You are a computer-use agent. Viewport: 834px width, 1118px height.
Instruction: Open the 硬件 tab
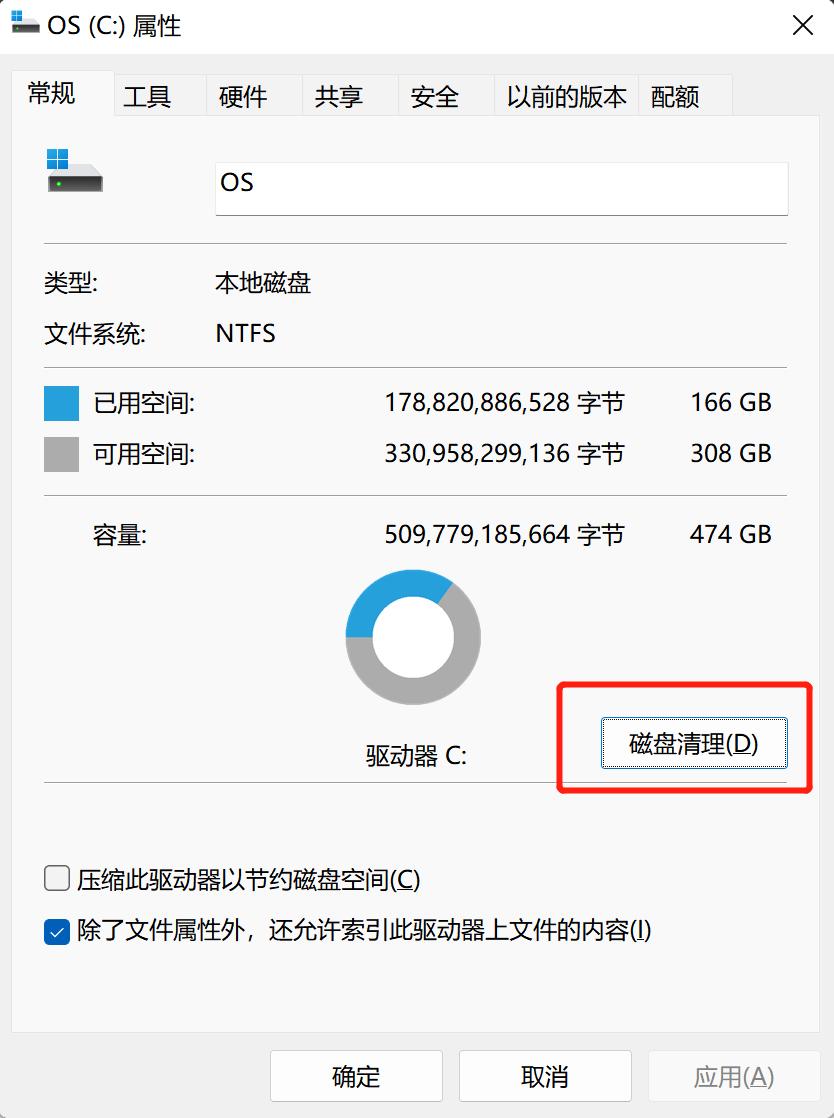point(243,96)
